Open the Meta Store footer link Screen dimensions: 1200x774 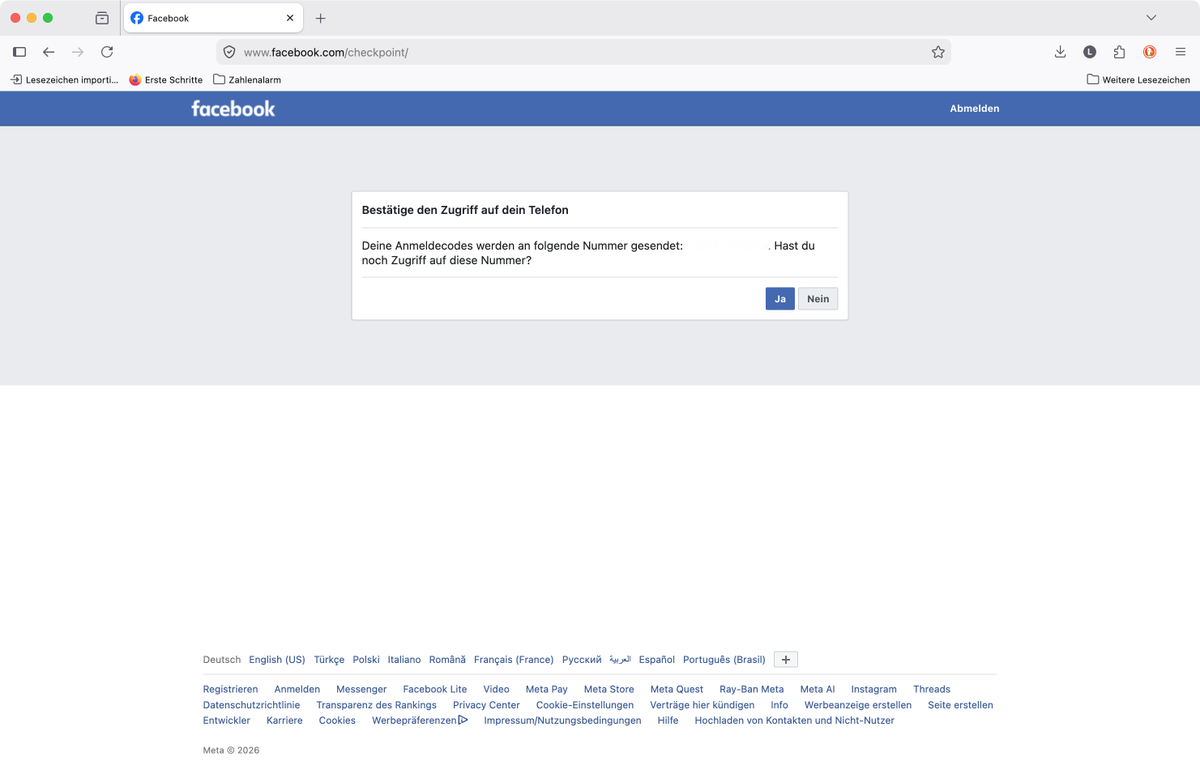[x=609, y=689]
